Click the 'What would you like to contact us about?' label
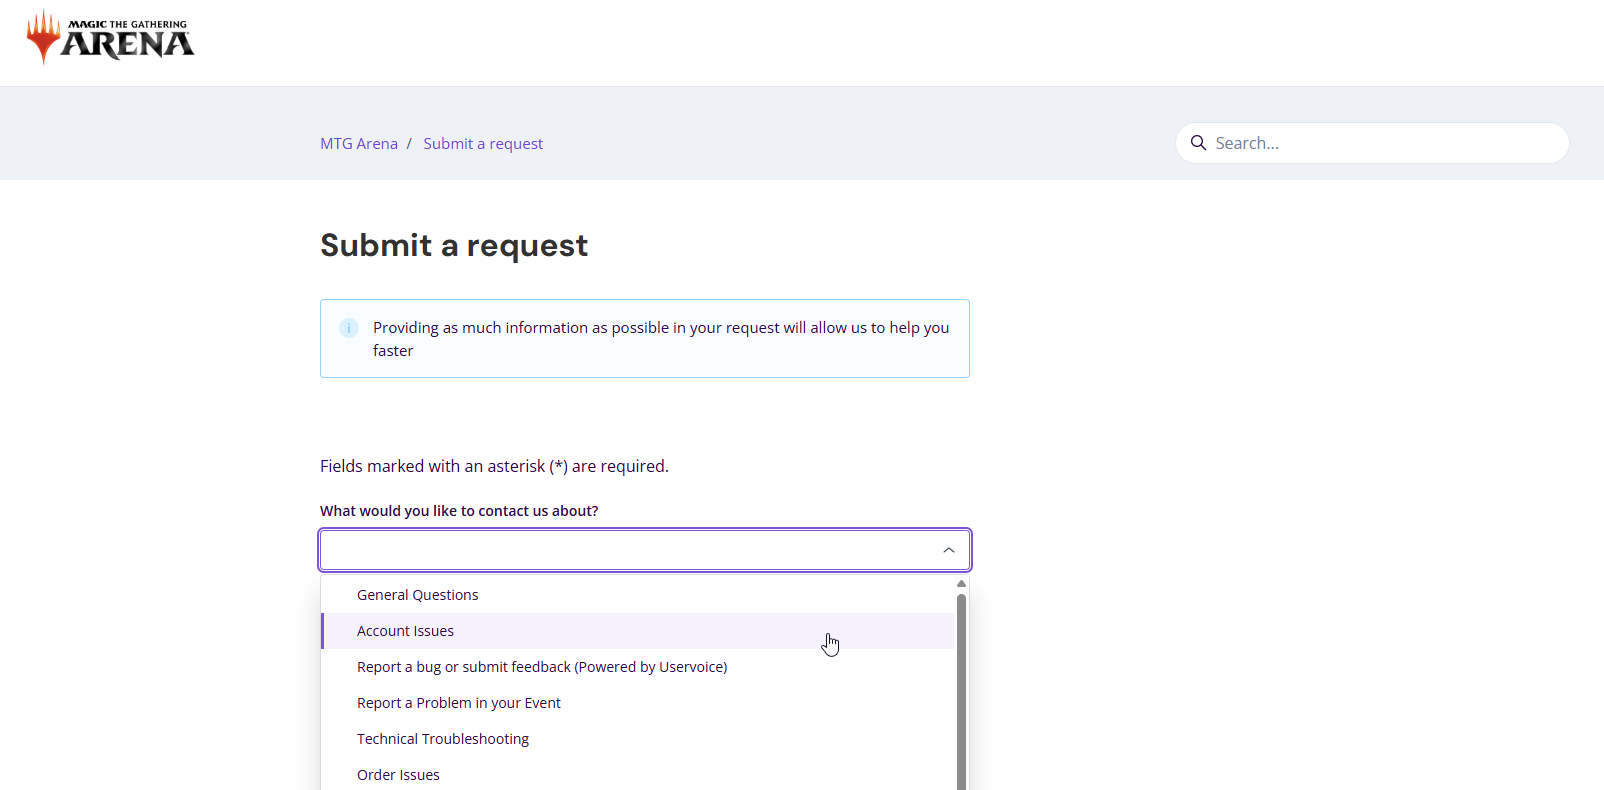The height and width of the screenshot is (790, 1604). click(x=459, y=511)
